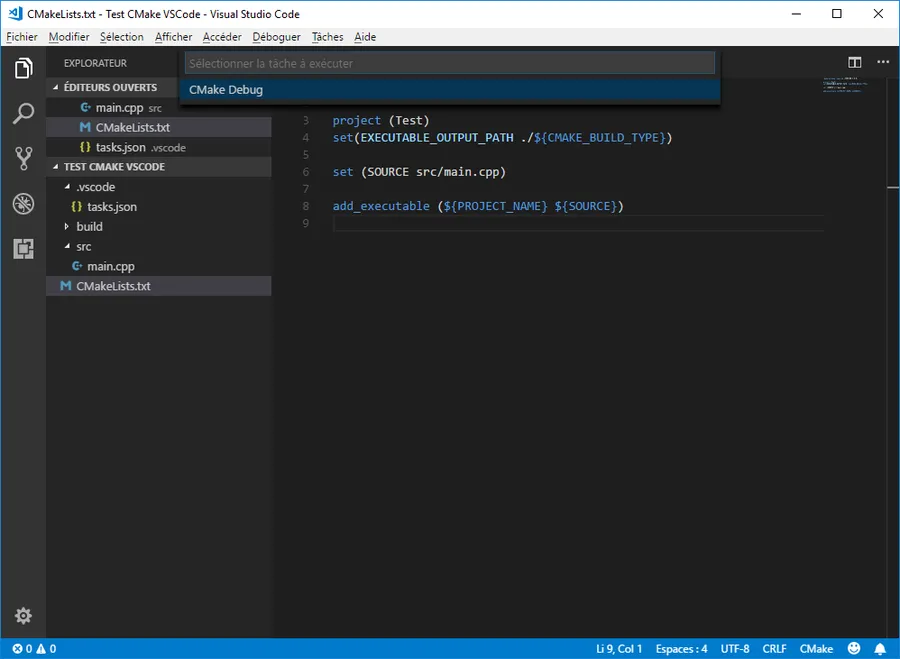Open the Fichier menu
Screen dimensions: 900x659
coord(22,37)
